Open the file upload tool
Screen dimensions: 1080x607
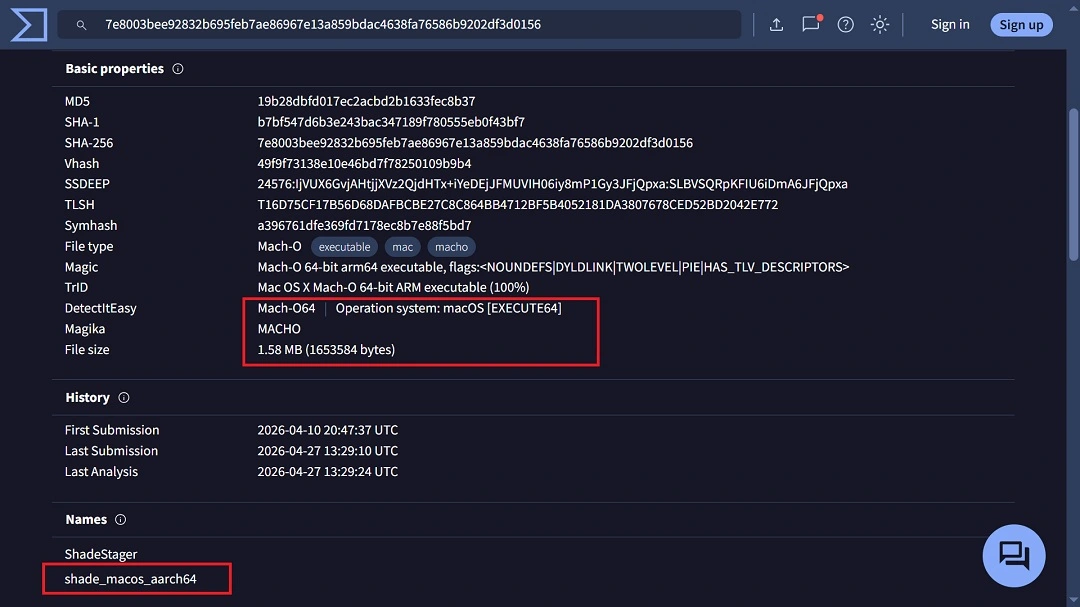point(777,24)
